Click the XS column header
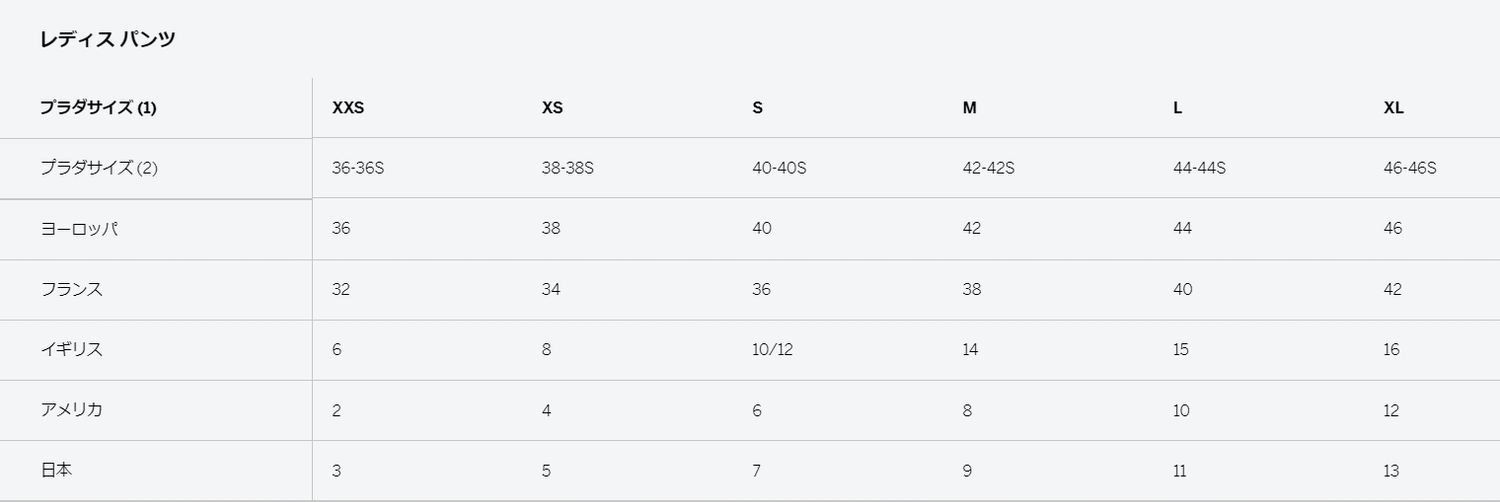 coord(552,108)
